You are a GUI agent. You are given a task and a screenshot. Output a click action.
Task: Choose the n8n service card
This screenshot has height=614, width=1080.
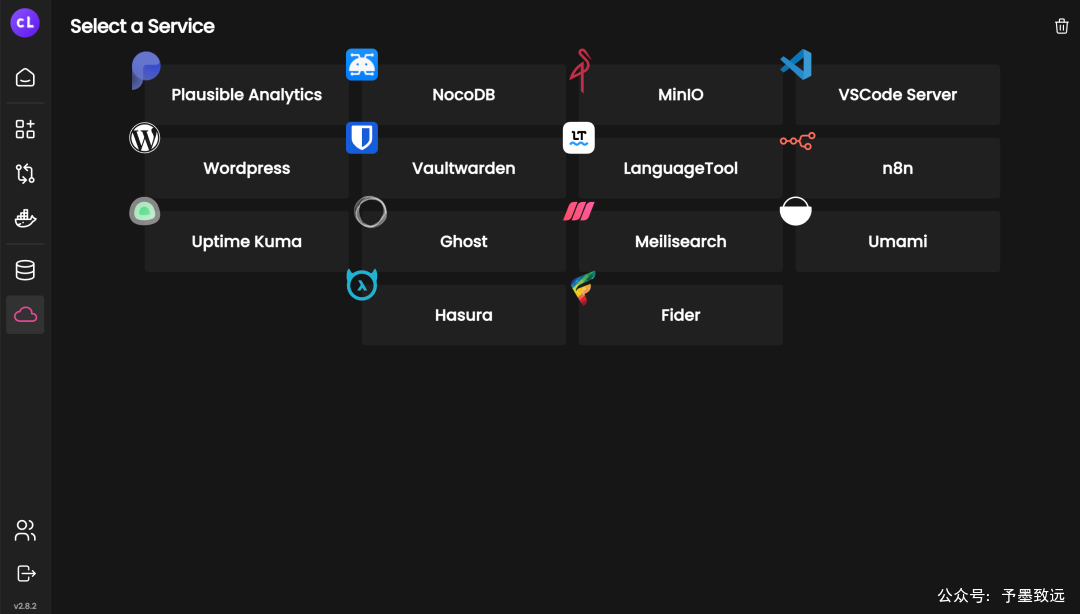click(897, 168)
